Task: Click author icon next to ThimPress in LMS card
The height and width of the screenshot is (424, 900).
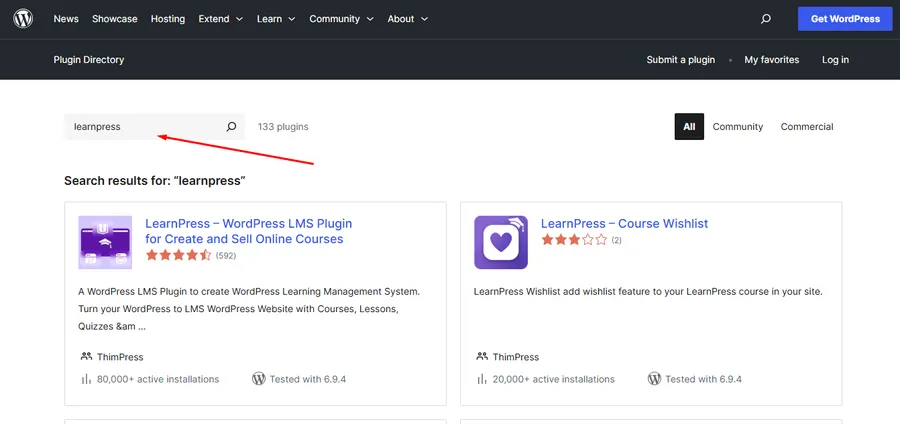Action: 87,356
